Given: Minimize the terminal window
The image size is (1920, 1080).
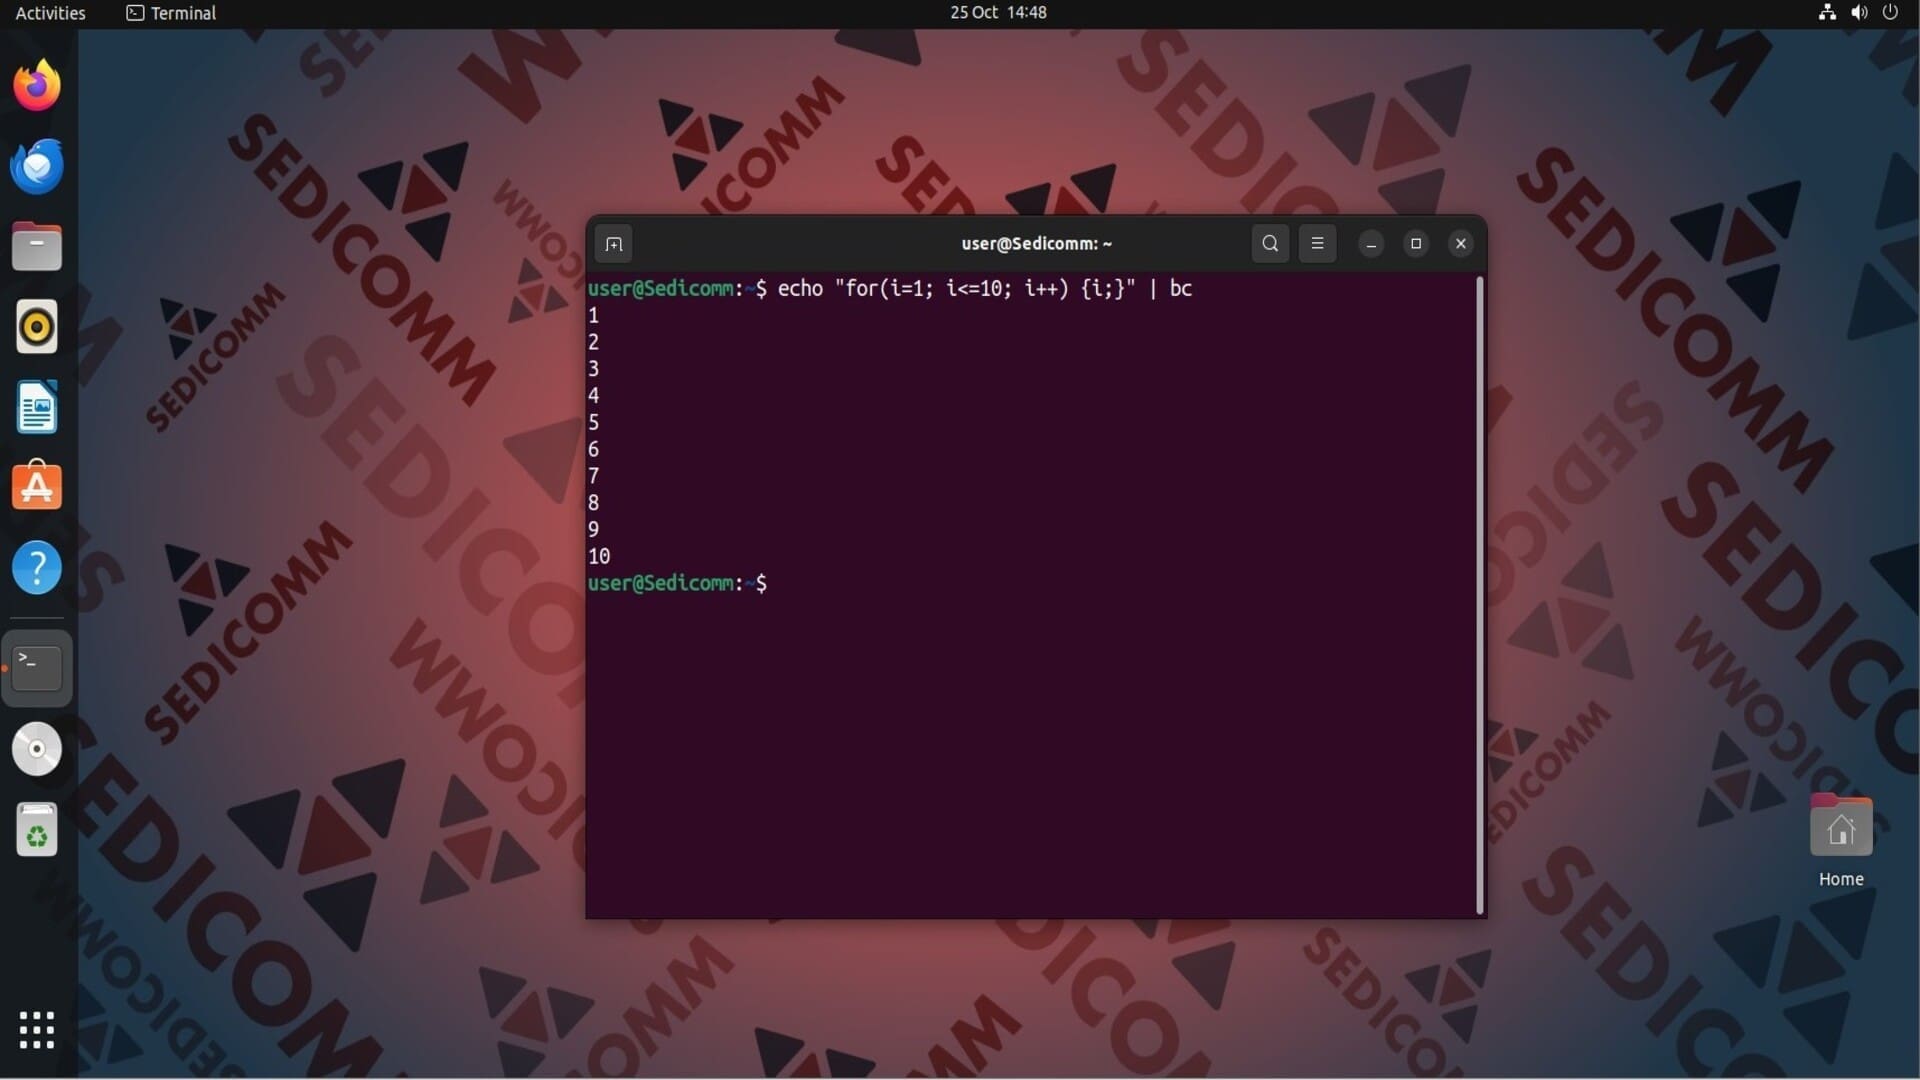Looking at the screenshot, I should pyautogui.click(x=1371, y=244).
